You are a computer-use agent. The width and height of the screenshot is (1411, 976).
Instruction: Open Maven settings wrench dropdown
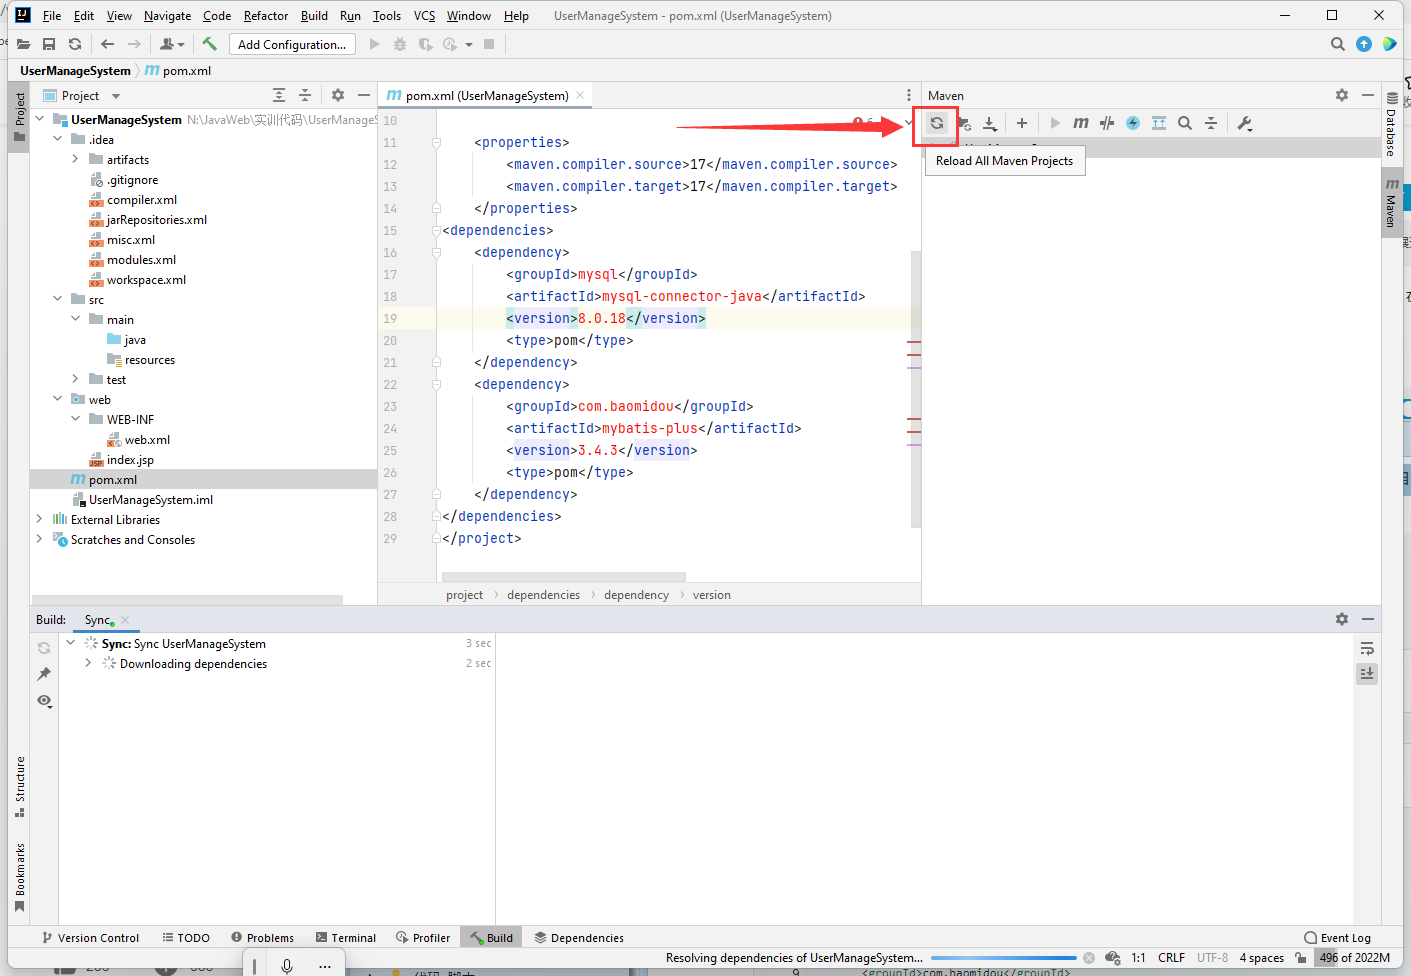(1245, 123)
